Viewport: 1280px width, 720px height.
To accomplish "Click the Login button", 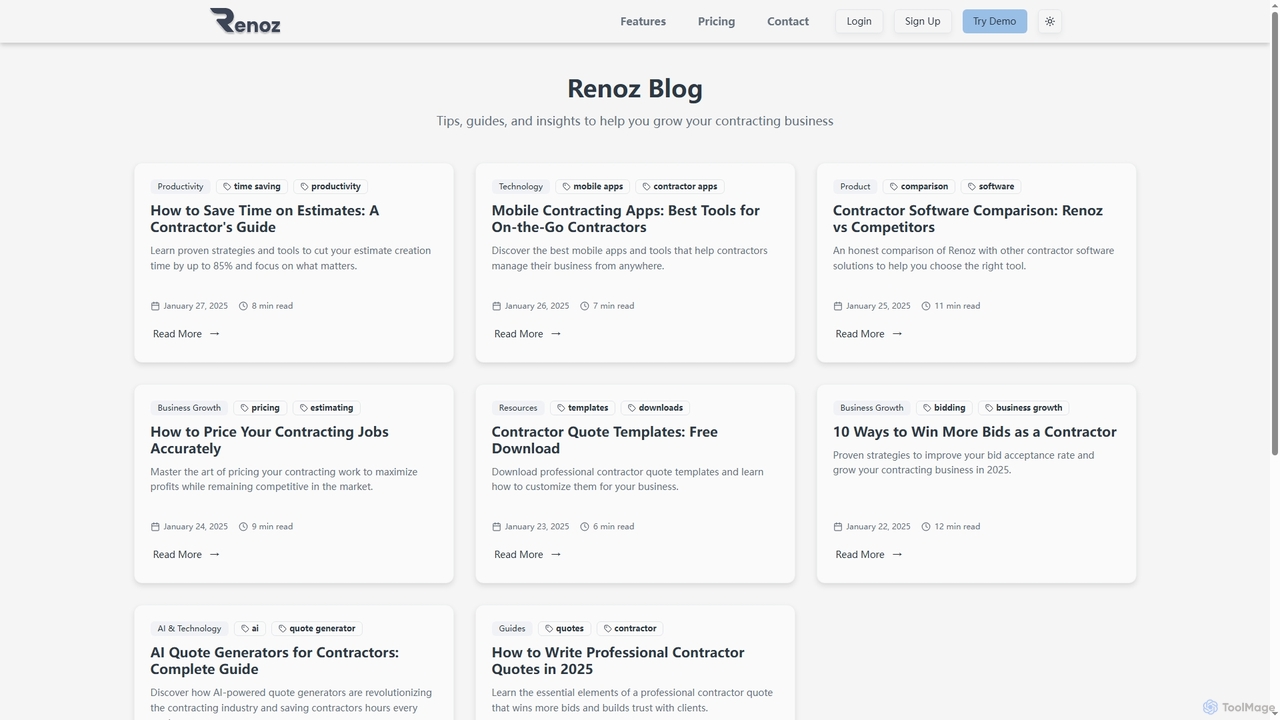I will [x=859, y=21].
